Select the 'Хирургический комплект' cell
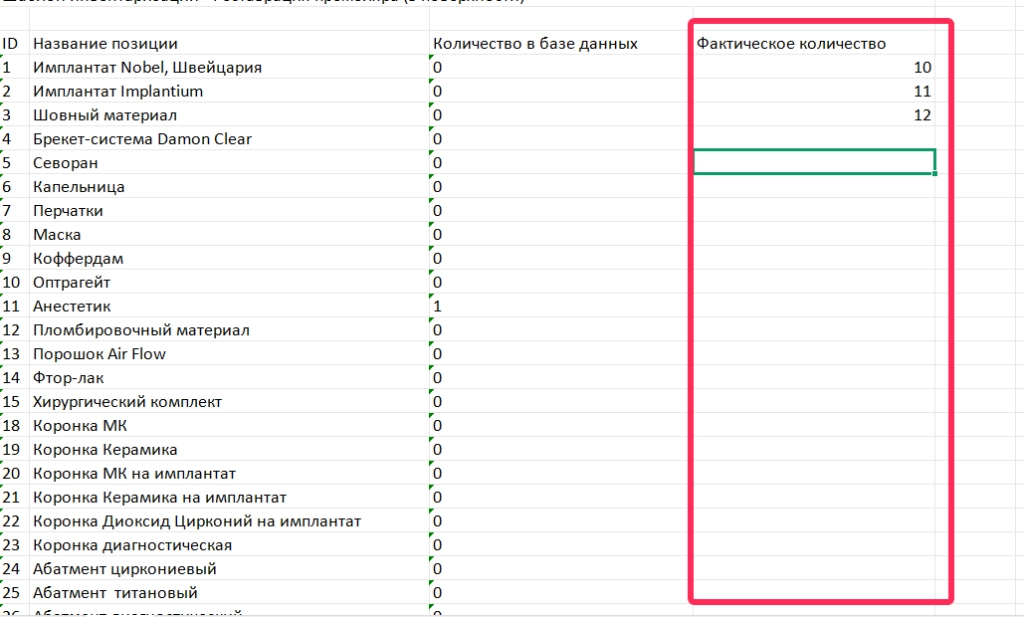This screenshot has width=1024, height=617. (127, 402)
